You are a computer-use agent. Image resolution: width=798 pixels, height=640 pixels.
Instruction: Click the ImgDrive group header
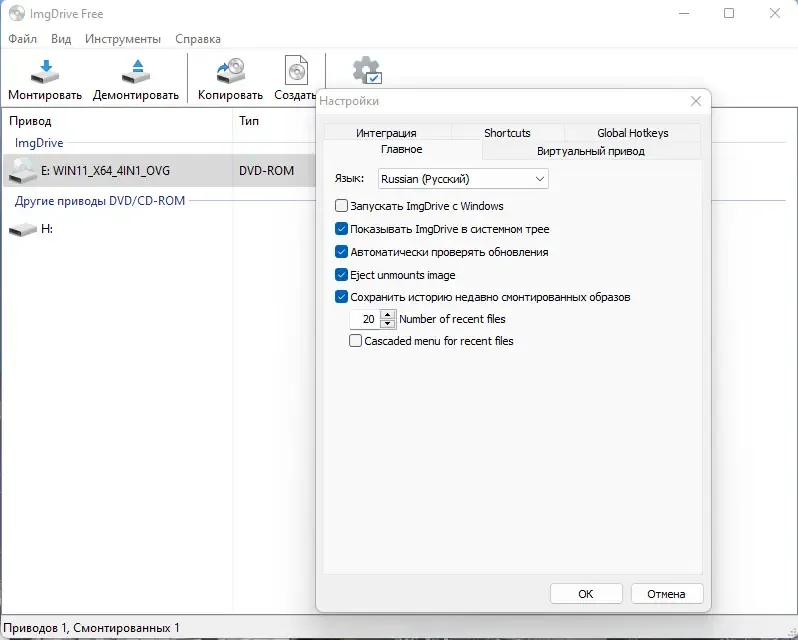tap(39, 143)
